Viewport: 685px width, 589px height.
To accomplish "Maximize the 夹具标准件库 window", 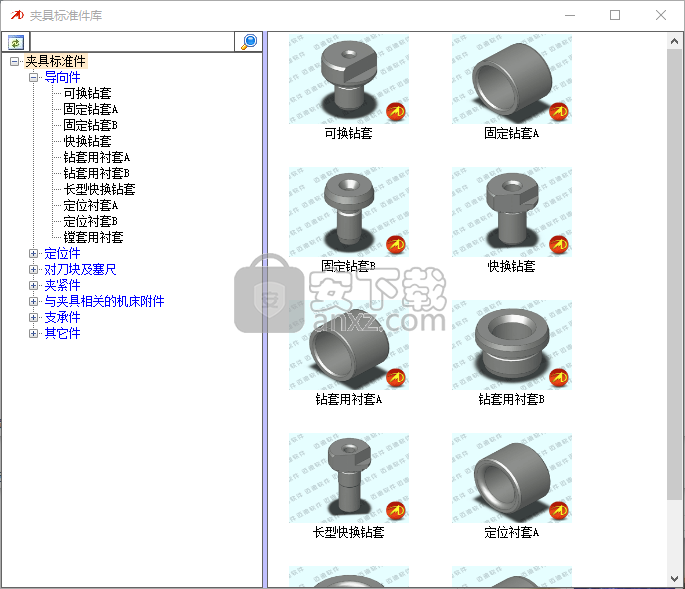I will coord(615,15).
